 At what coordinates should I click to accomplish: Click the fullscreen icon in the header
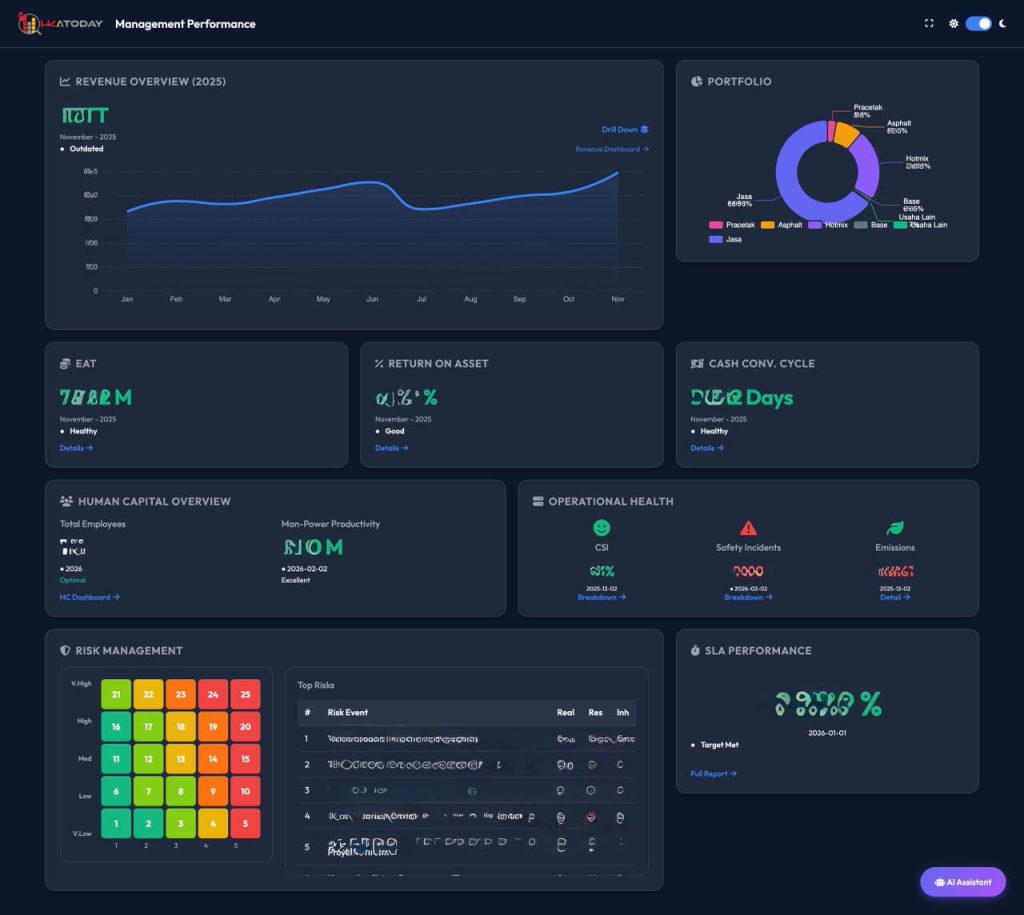(x=929, y=24)
